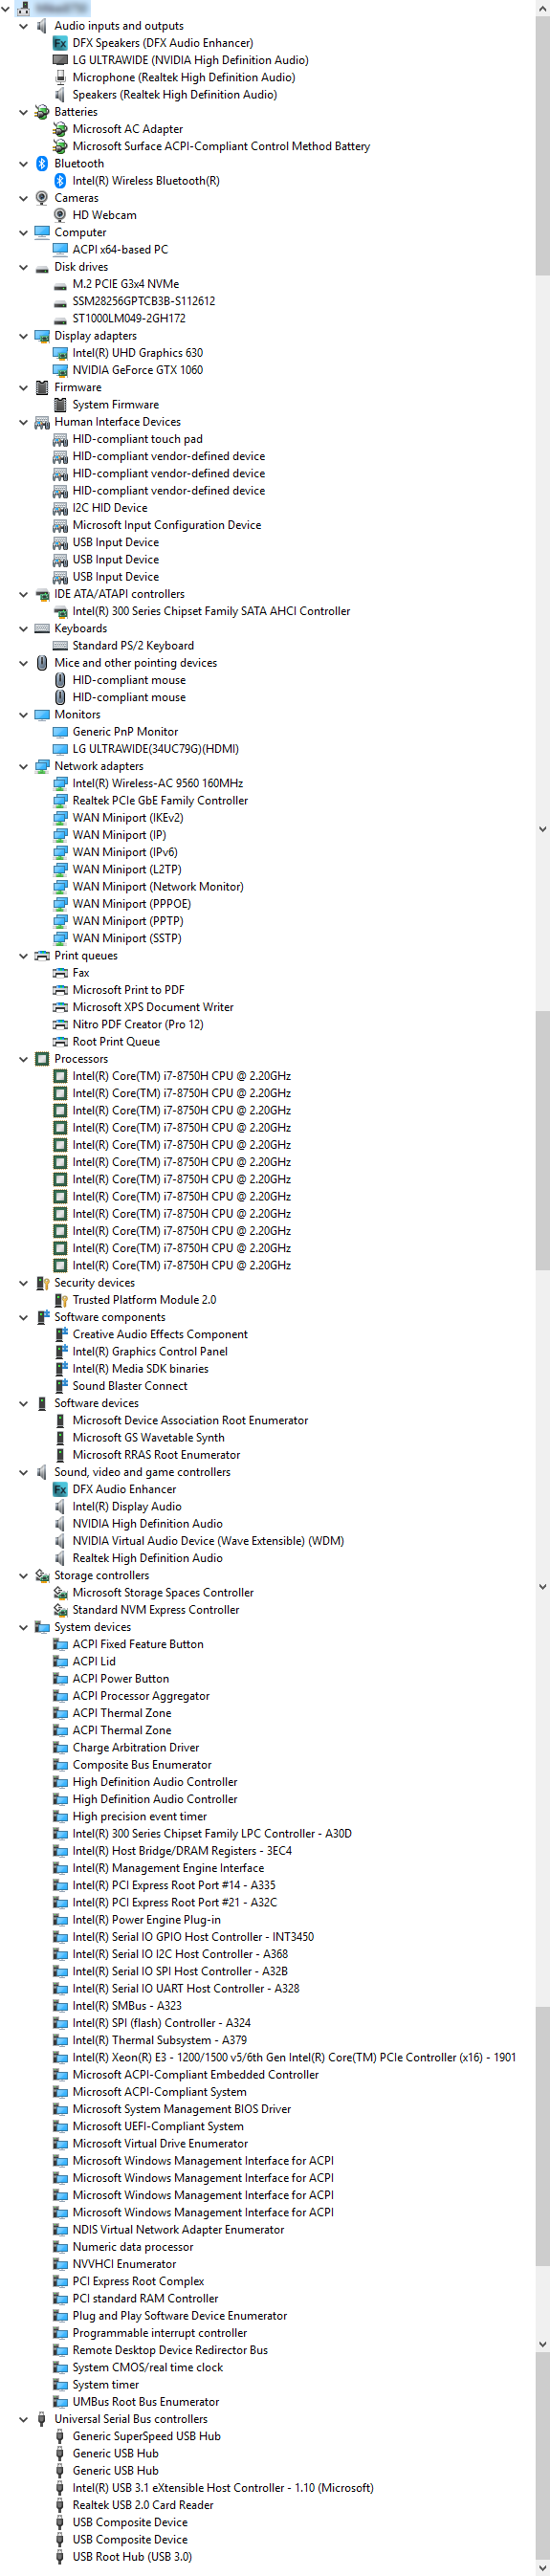Click the ACPI Lid system device icon

pyautogui.click(x=60, y=1661)
